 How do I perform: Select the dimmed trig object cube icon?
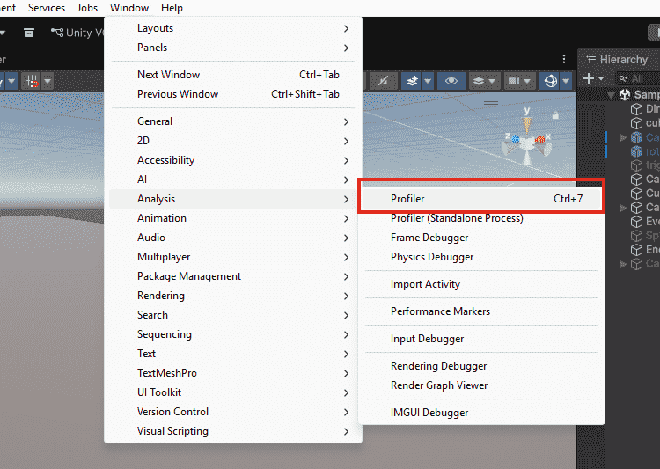(x=636, y=165)
